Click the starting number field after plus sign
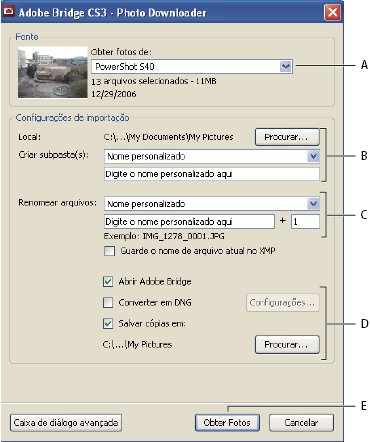The image size is (370, 442). [305, 222]
